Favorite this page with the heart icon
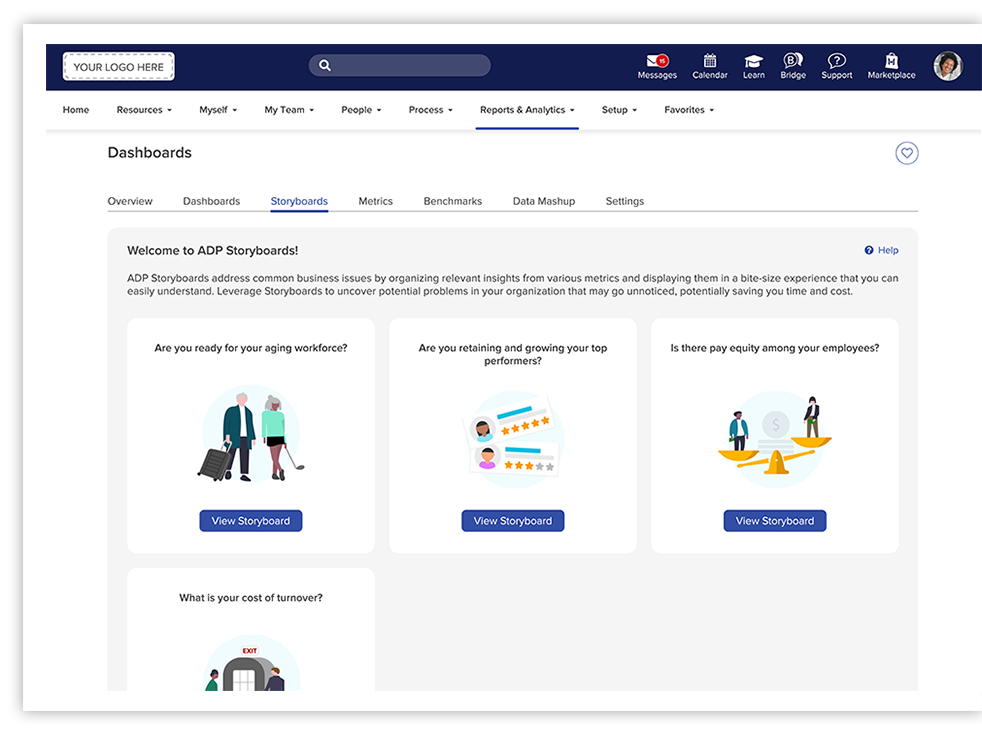The width and height of the screenshot is (982, 731). (906, 153)
